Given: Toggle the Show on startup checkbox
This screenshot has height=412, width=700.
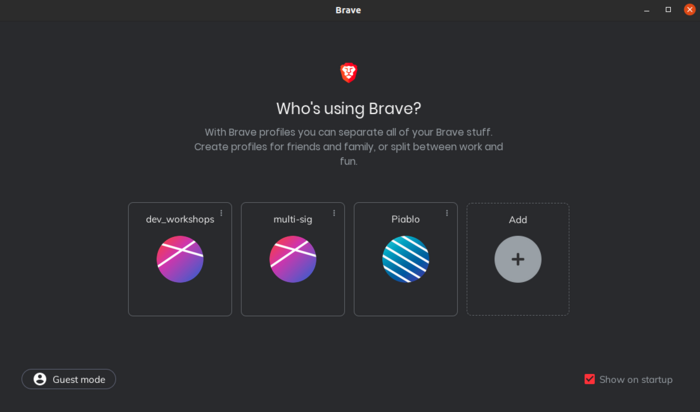Looking at the screenshot, I should click(x=590, y=379).
